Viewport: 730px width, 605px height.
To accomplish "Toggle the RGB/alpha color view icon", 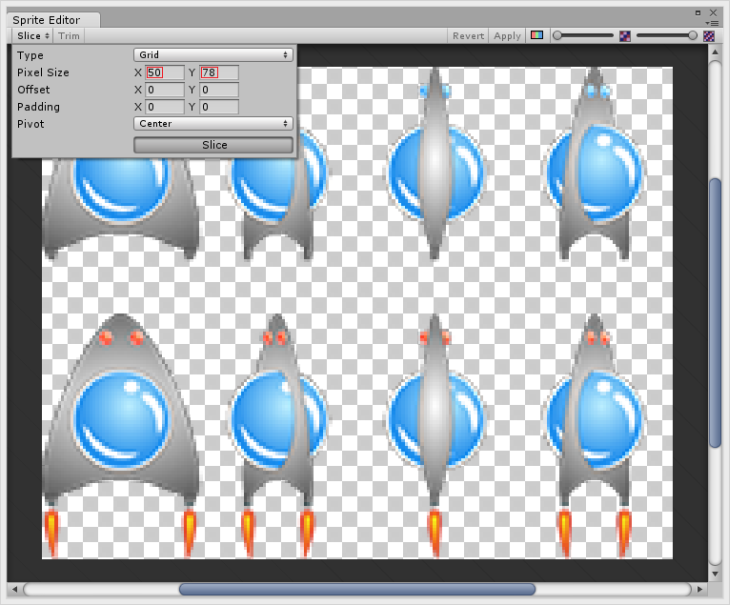I will click(537, 35).
